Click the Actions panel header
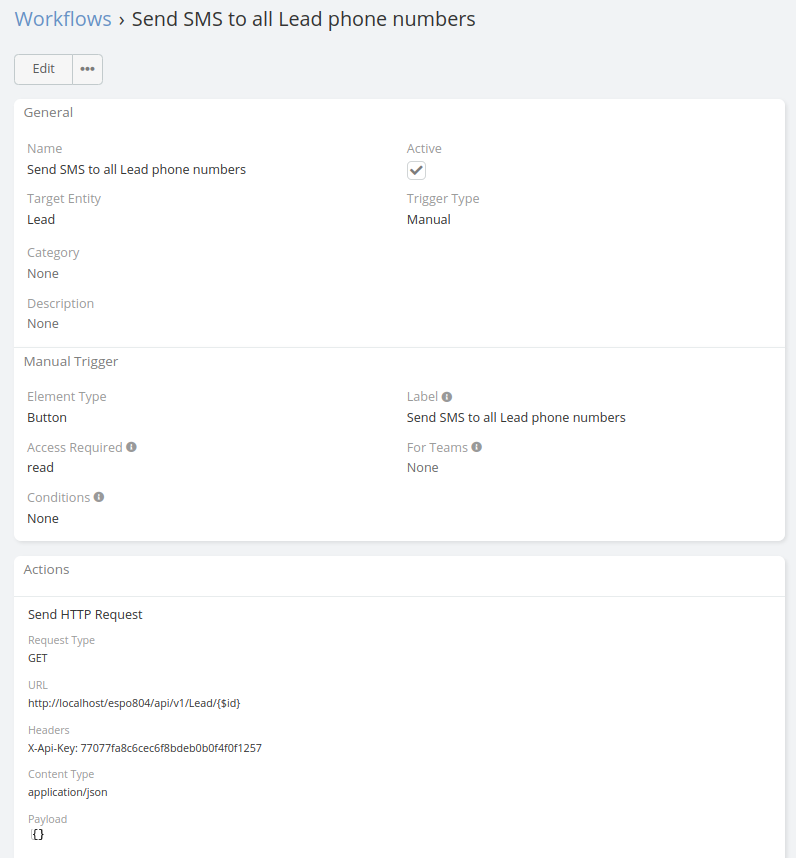796x858 pixels. click(x=47, y=570)
